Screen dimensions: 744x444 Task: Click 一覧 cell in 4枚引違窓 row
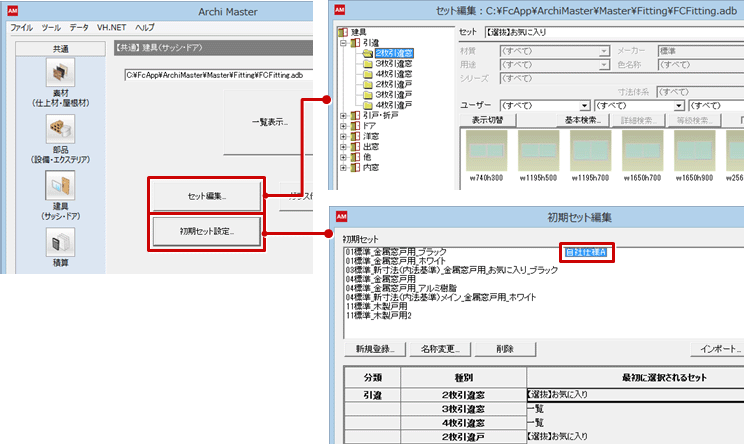tap(635, 423)
